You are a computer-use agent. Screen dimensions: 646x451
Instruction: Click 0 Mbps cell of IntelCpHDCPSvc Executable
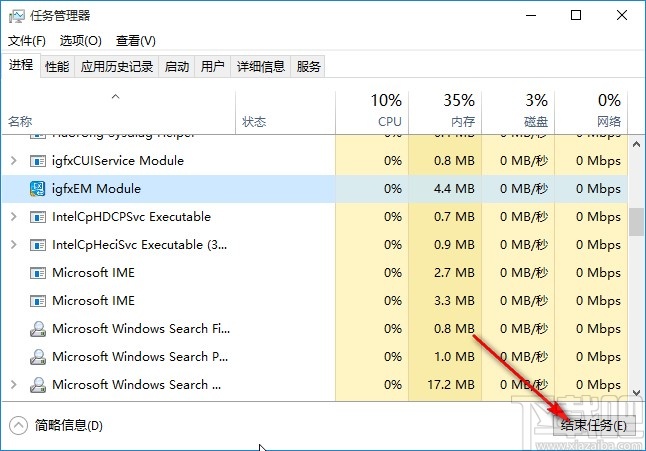click(x=591, y=217)
